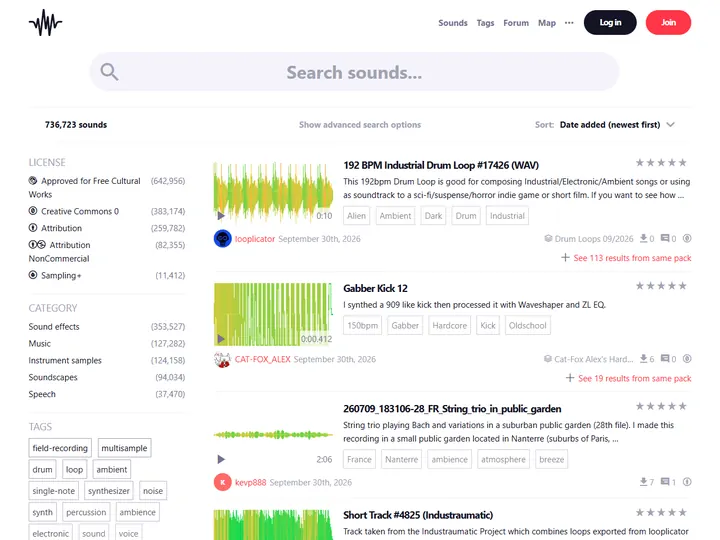The width and height of the screenshot is (720, 540).
Task: Open Short Track #4825 (Industraumatic) title
Action: click(418, 515)
